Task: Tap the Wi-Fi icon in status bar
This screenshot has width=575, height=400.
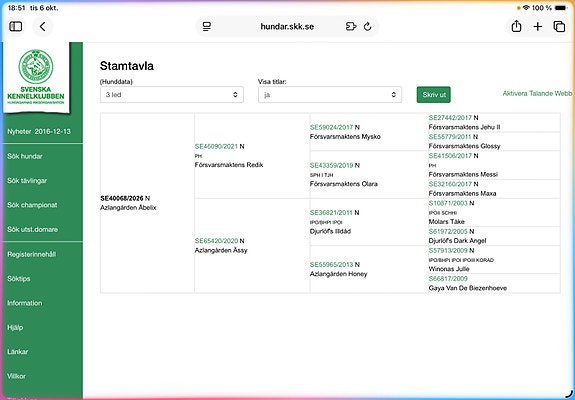Action: 526,8
